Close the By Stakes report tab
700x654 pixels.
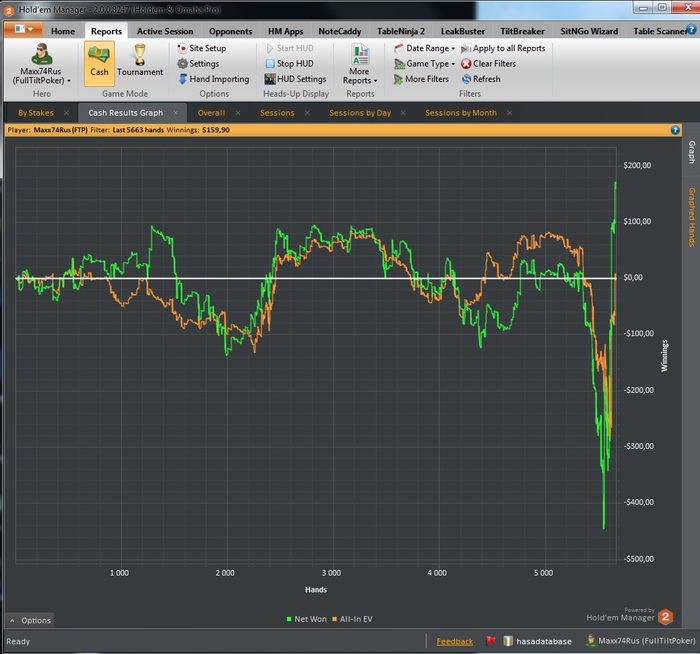[66, 113]
